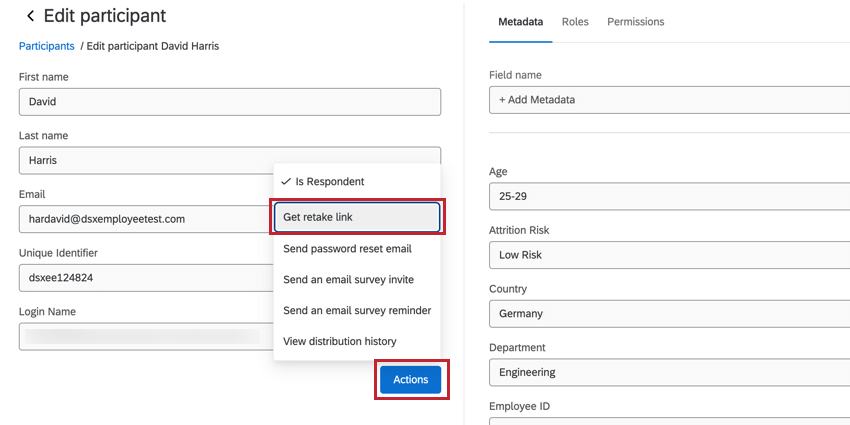
Task: Edit the Age metadata field
Action: 669,196
